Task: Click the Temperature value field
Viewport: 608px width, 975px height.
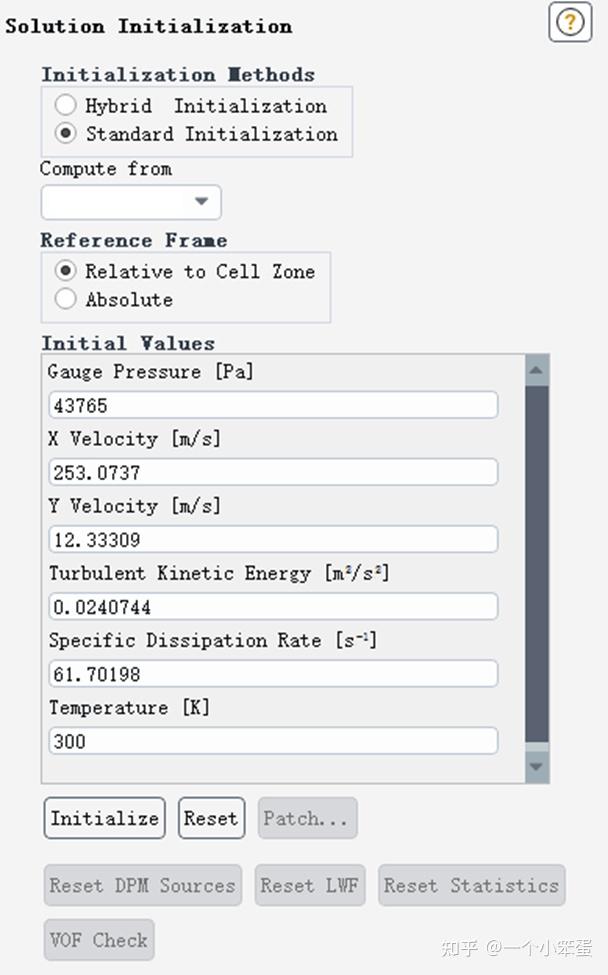Action: (272, 741)
